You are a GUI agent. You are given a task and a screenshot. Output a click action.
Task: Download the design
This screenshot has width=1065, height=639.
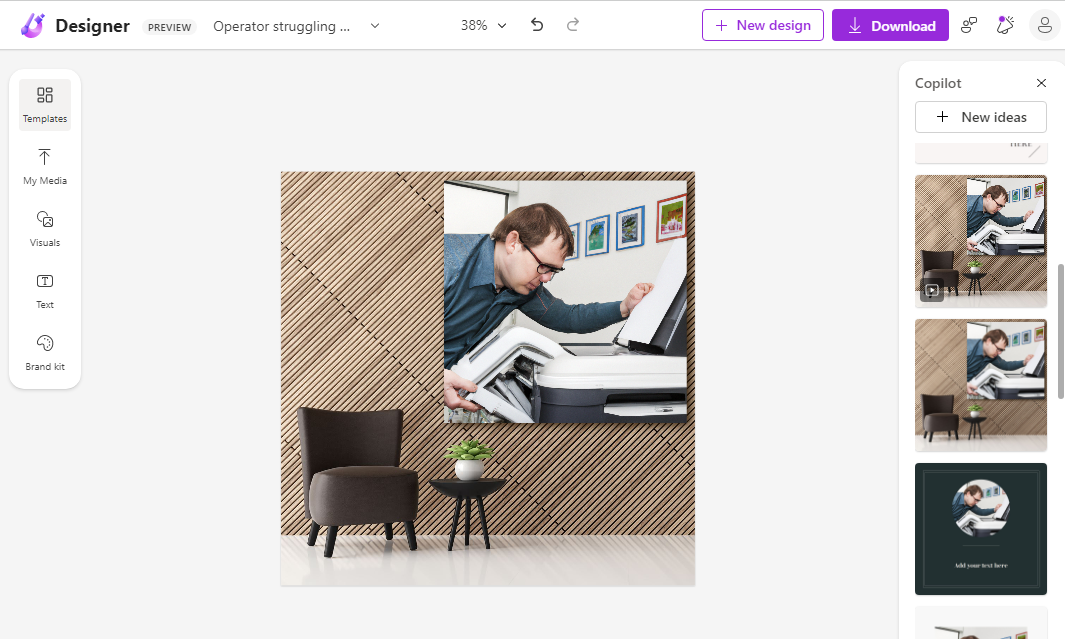(x=890, y=25)
